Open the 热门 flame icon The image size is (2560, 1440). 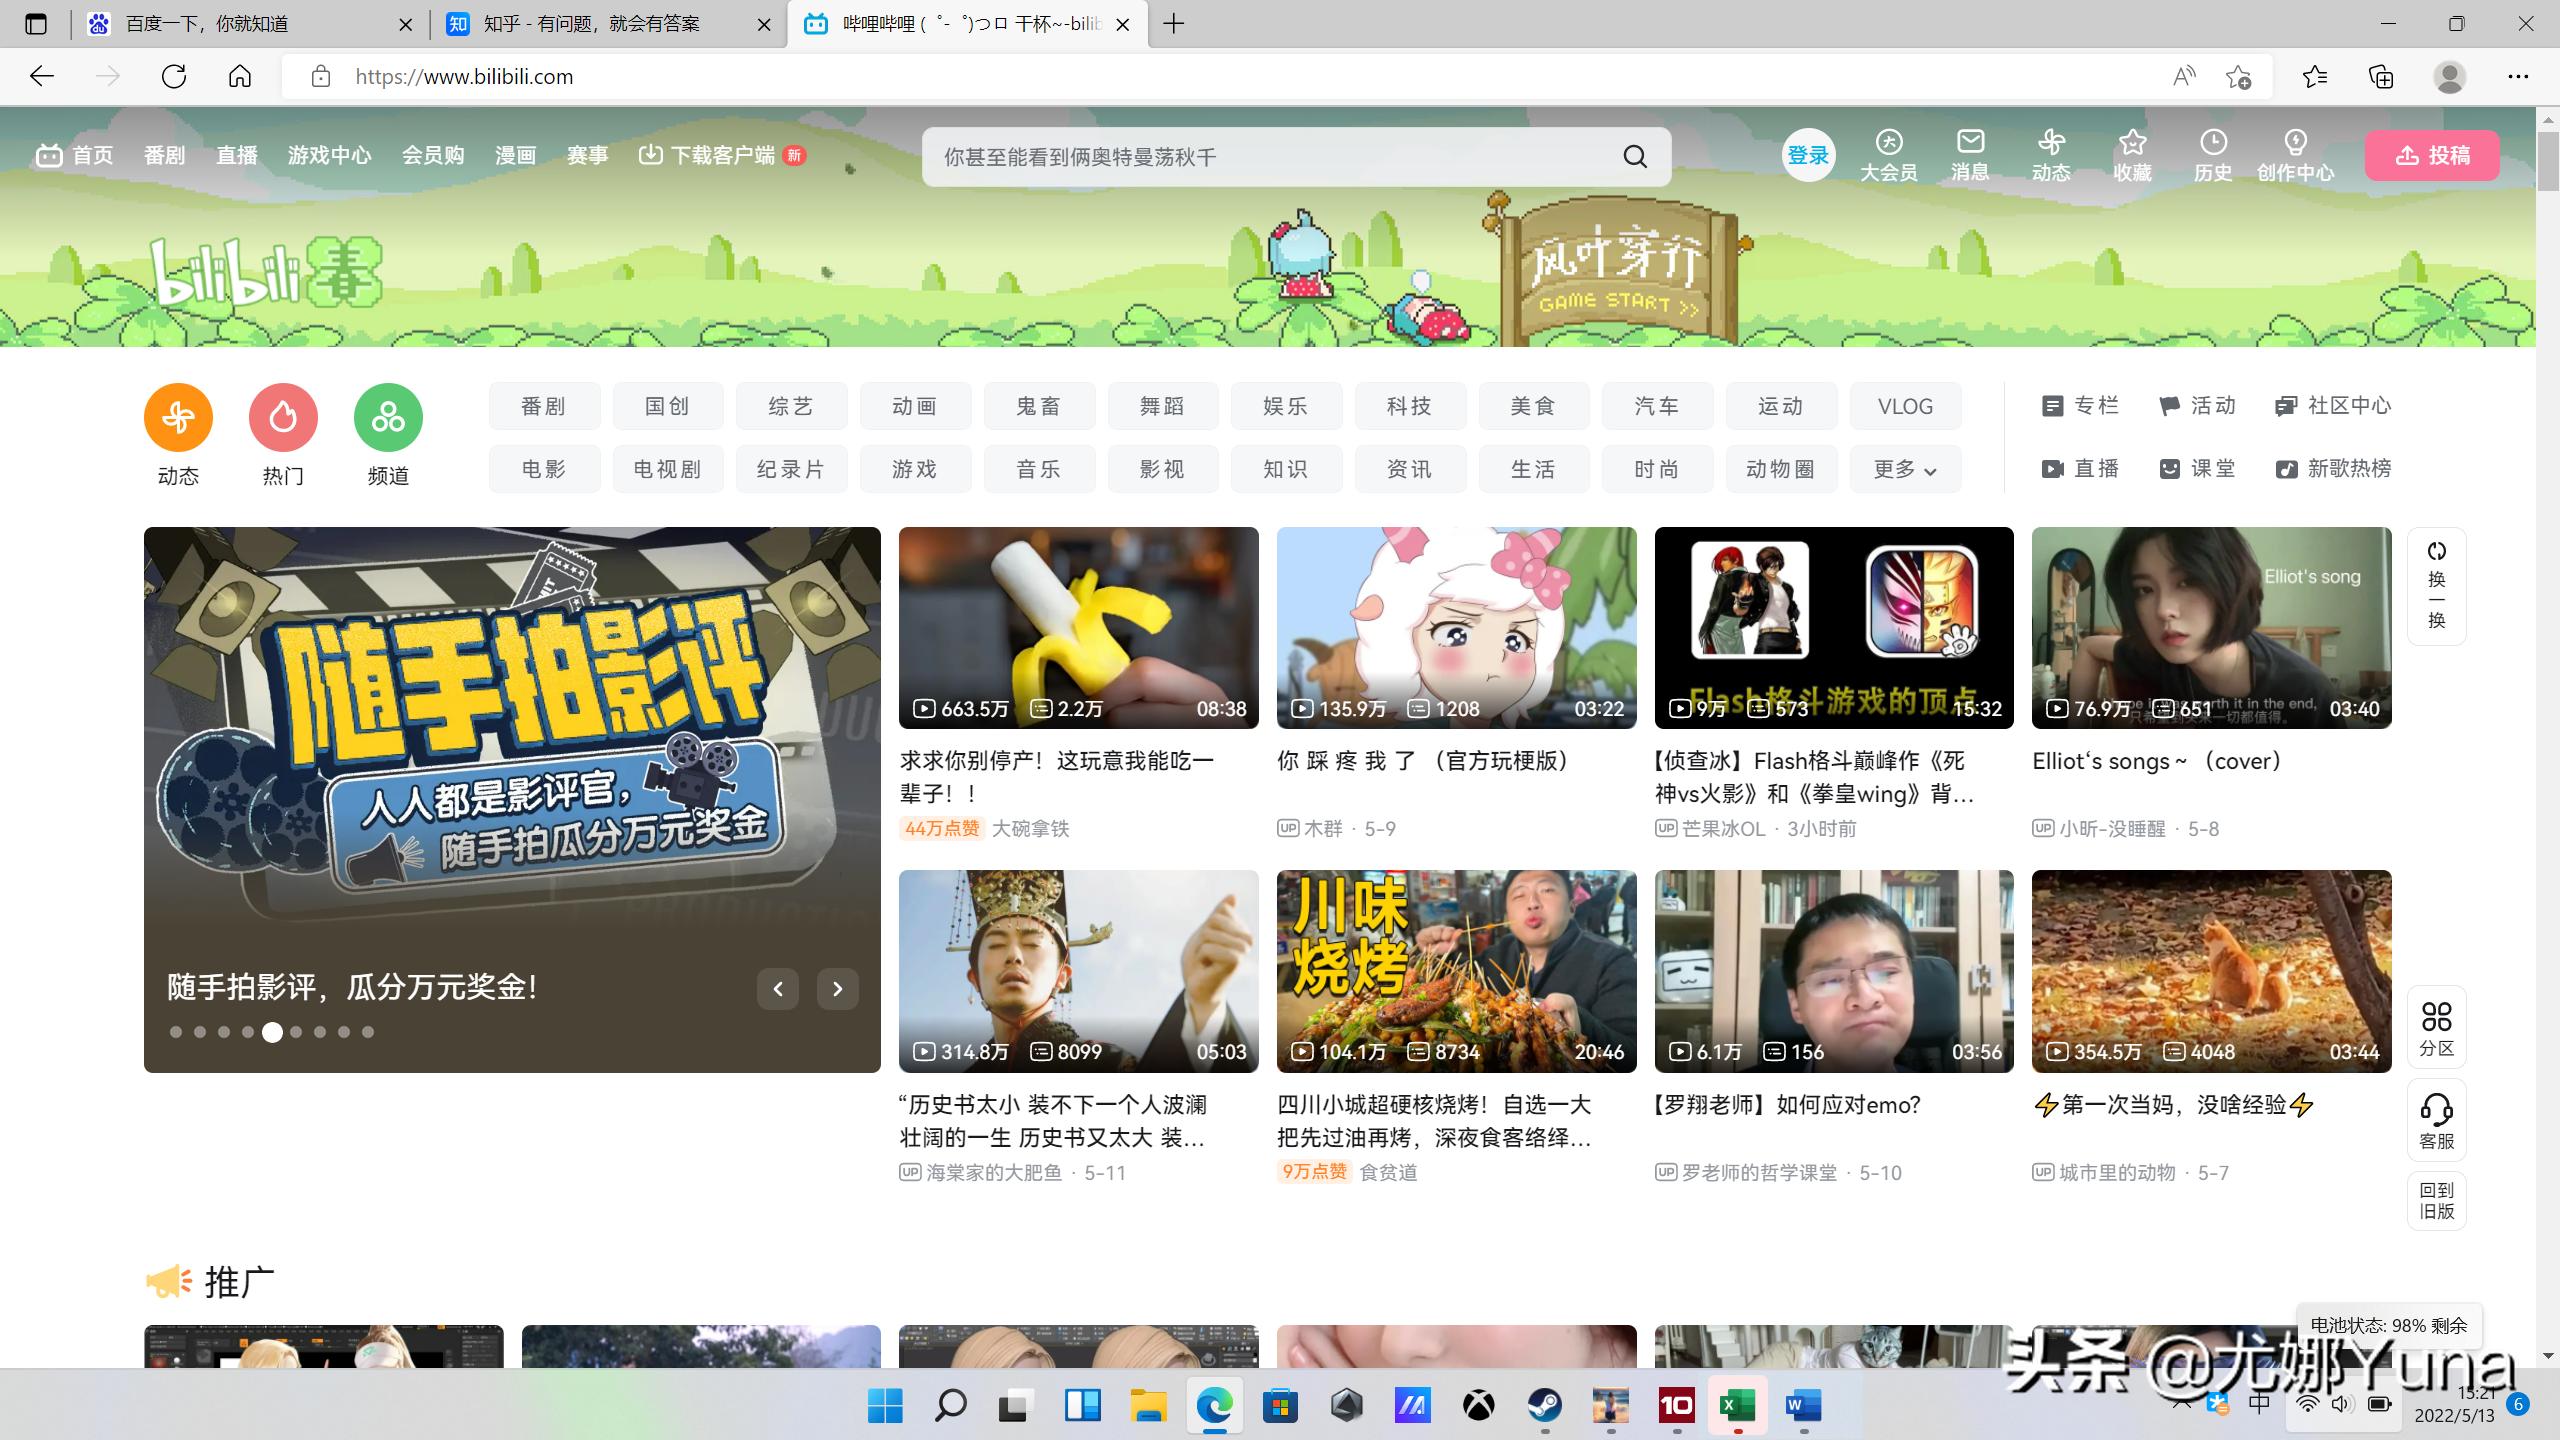pyautogui.click(x=283, y=417)
